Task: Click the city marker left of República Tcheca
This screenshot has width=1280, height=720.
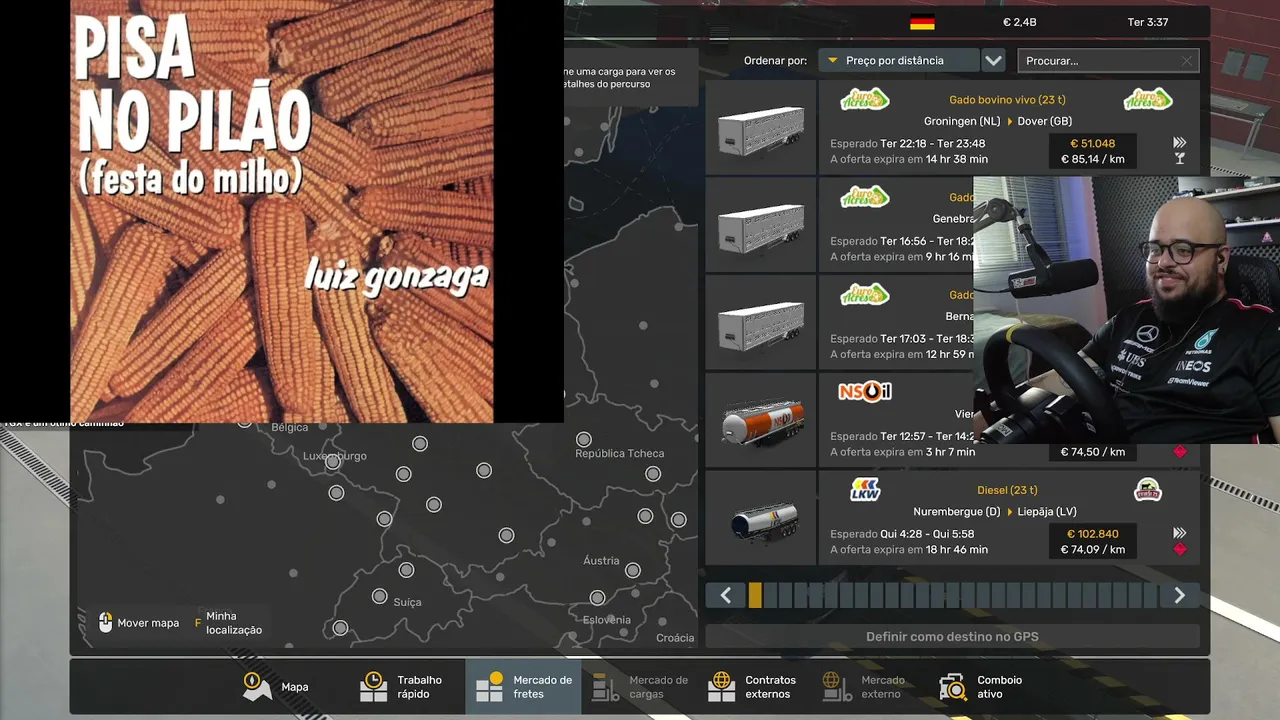Action: click(x=584, y=439)
